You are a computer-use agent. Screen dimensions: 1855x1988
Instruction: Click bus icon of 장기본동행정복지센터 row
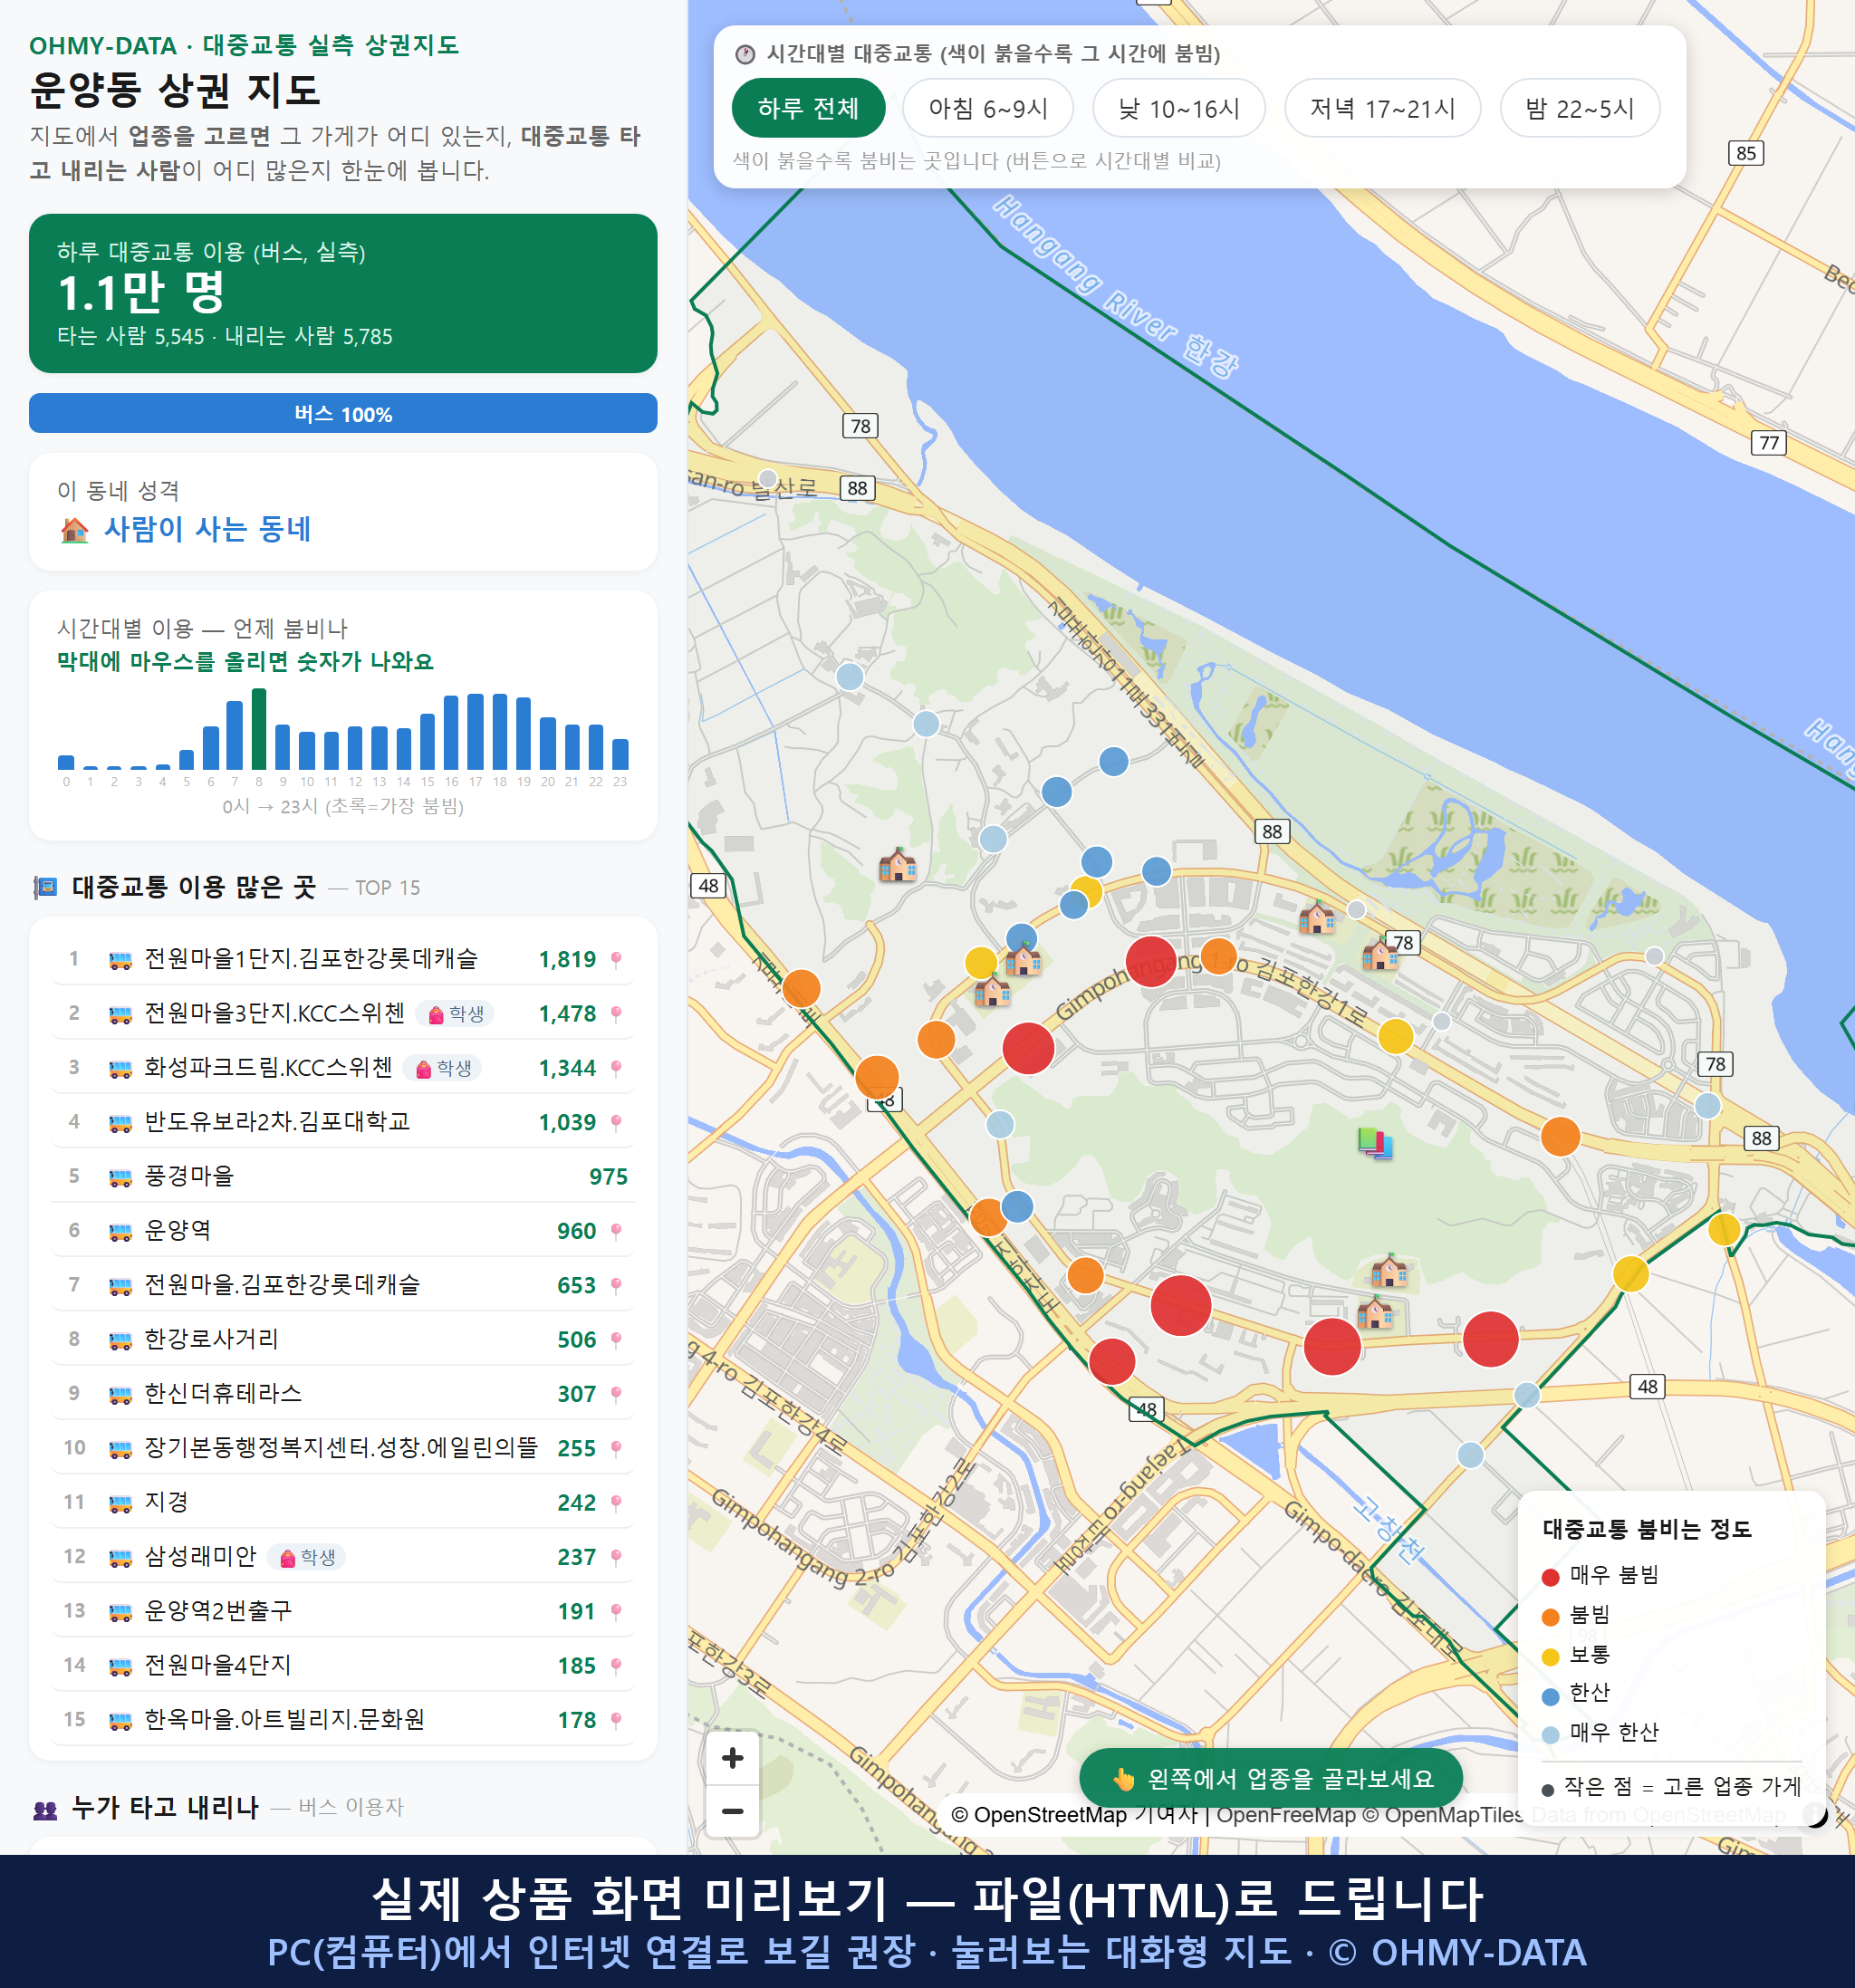click(120, 1449)
